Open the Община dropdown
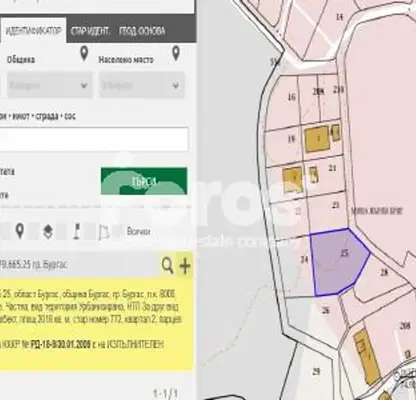Image resolution: width=416 pixels, height=400 pixels. pyautogui.click(x=50, y=86)
